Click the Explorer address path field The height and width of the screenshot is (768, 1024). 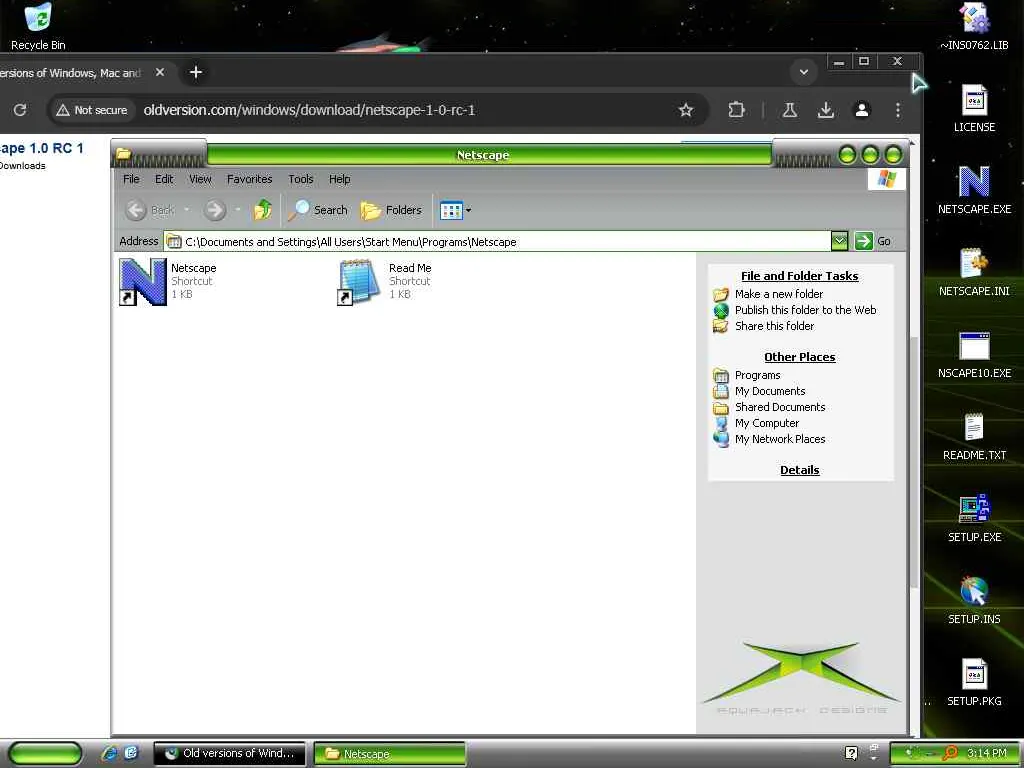498,242
